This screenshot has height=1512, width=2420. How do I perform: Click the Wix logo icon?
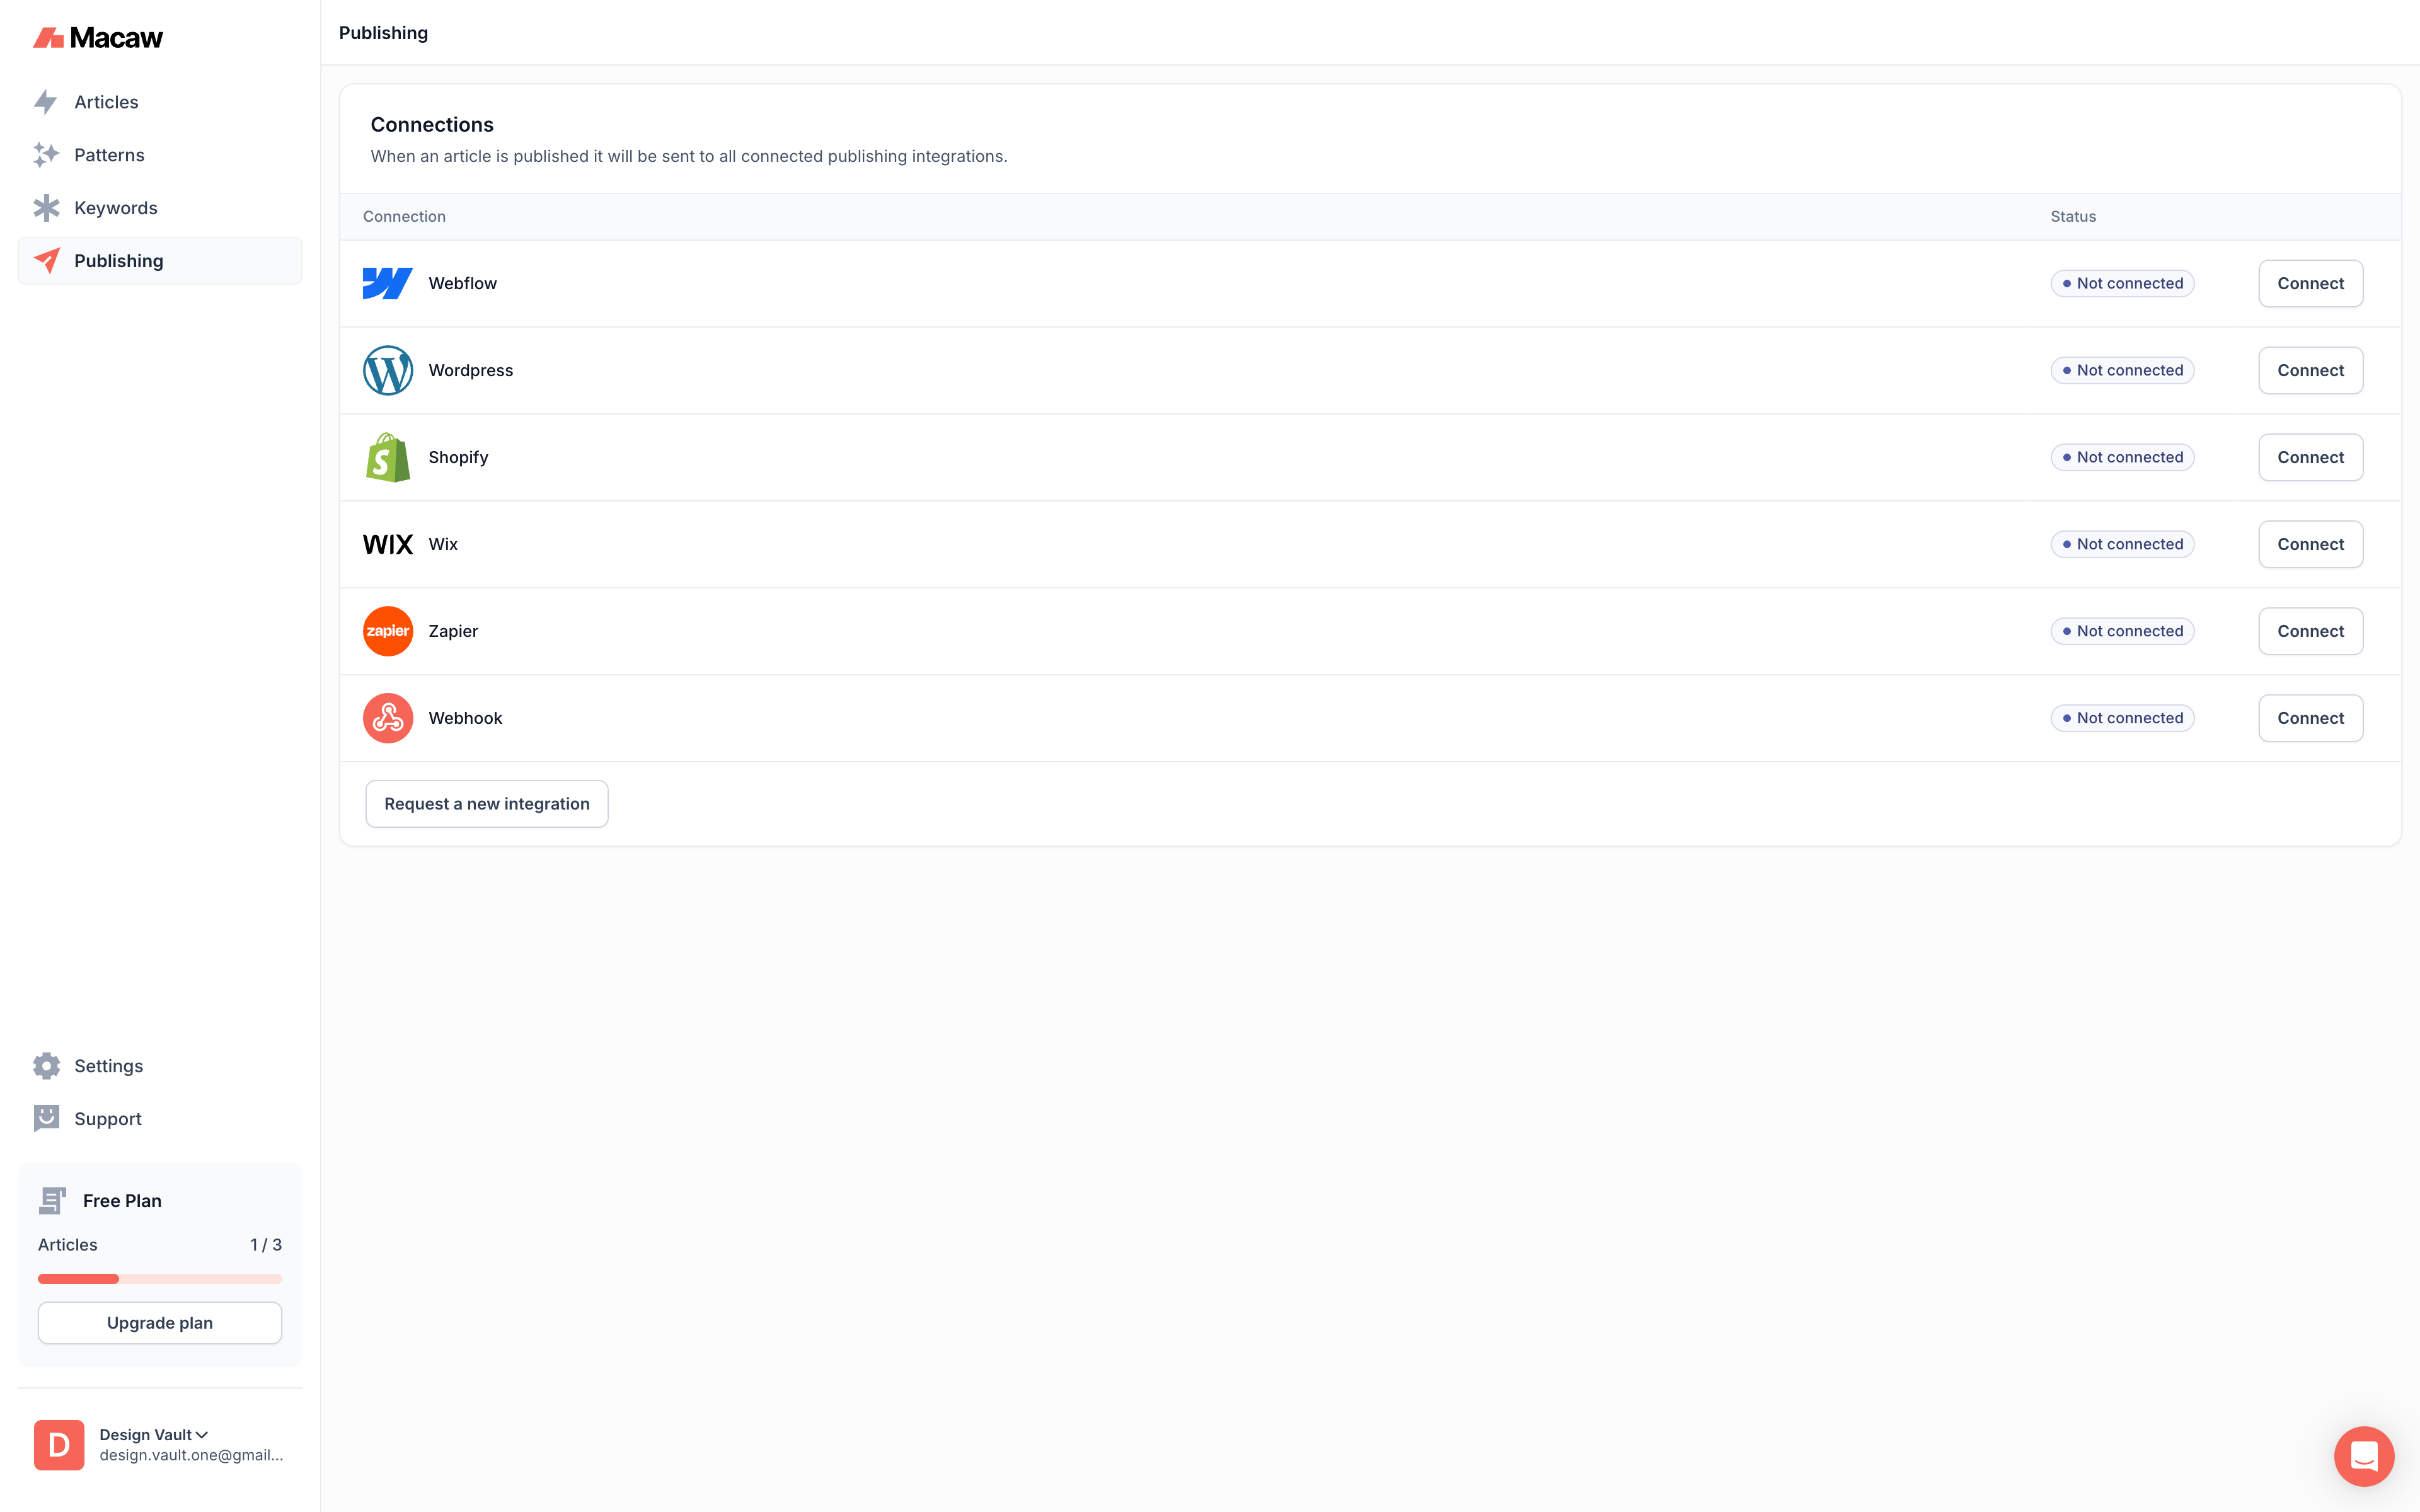387,544
